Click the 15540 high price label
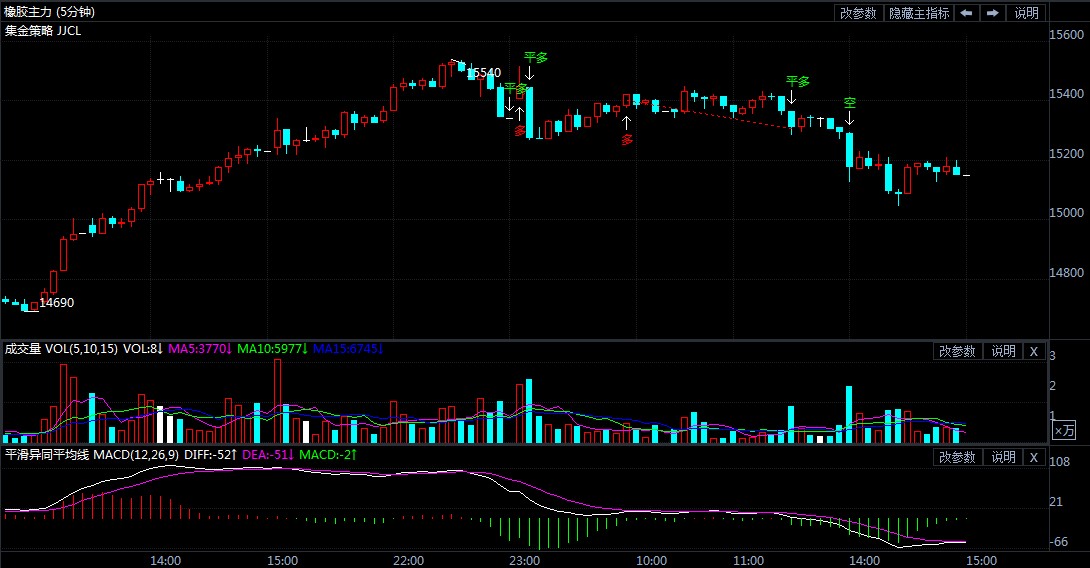 pyautogui.click(x=484, y=73)
